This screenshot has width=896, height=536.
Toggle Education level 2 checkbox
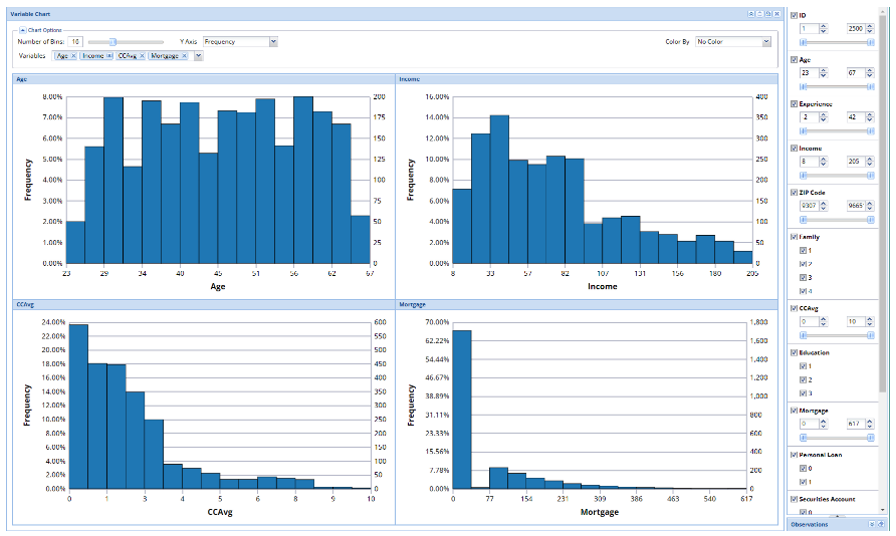click(x=803, y=380)
